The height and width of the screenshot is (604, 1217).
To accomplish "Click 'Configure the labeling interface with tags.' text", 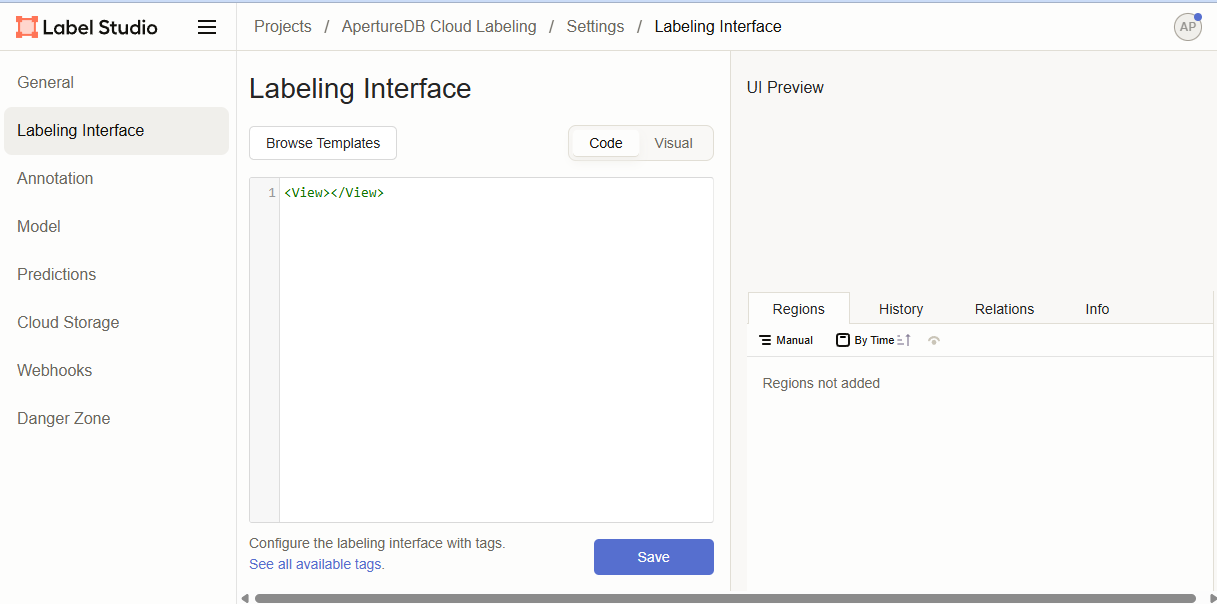I will click(x=377, y=544).
